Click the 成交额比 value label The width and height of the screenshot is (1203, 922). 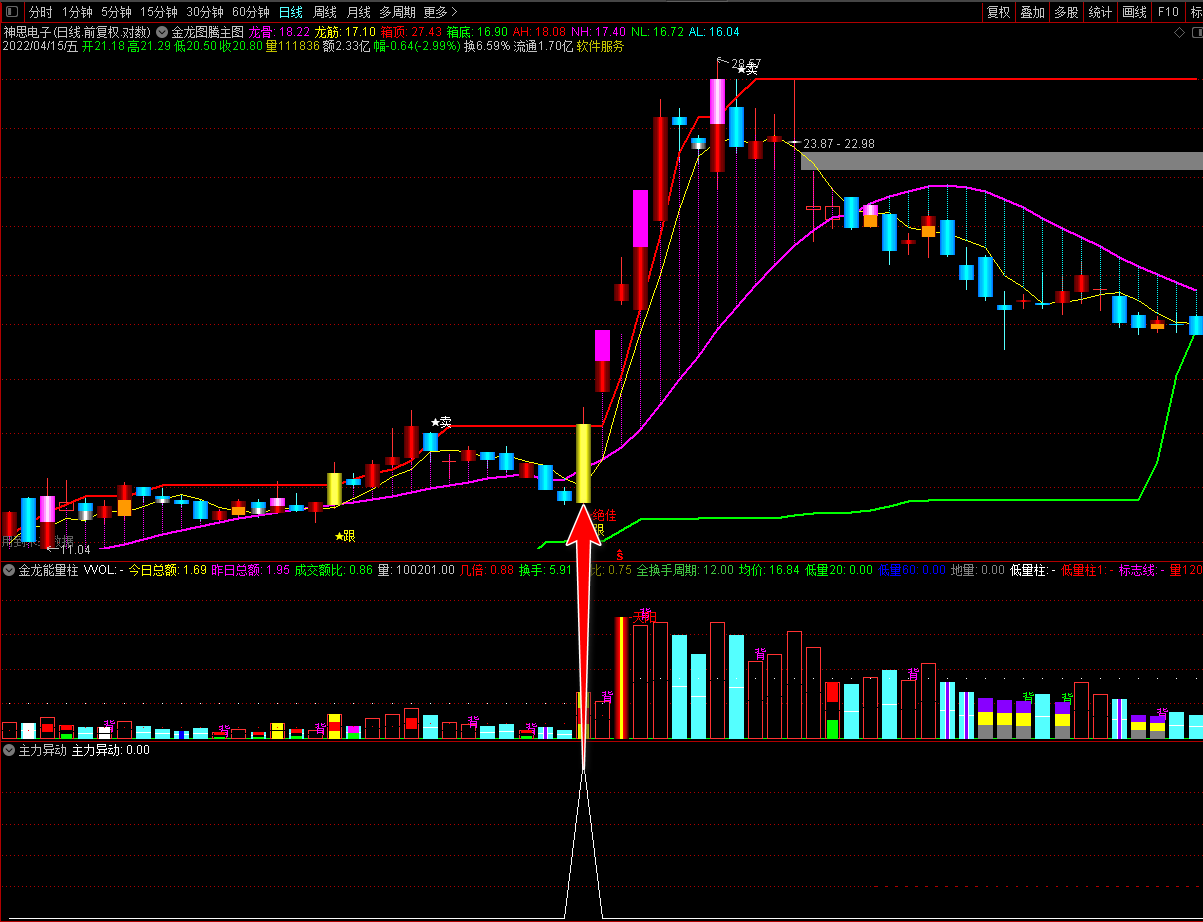click(333, 570)
